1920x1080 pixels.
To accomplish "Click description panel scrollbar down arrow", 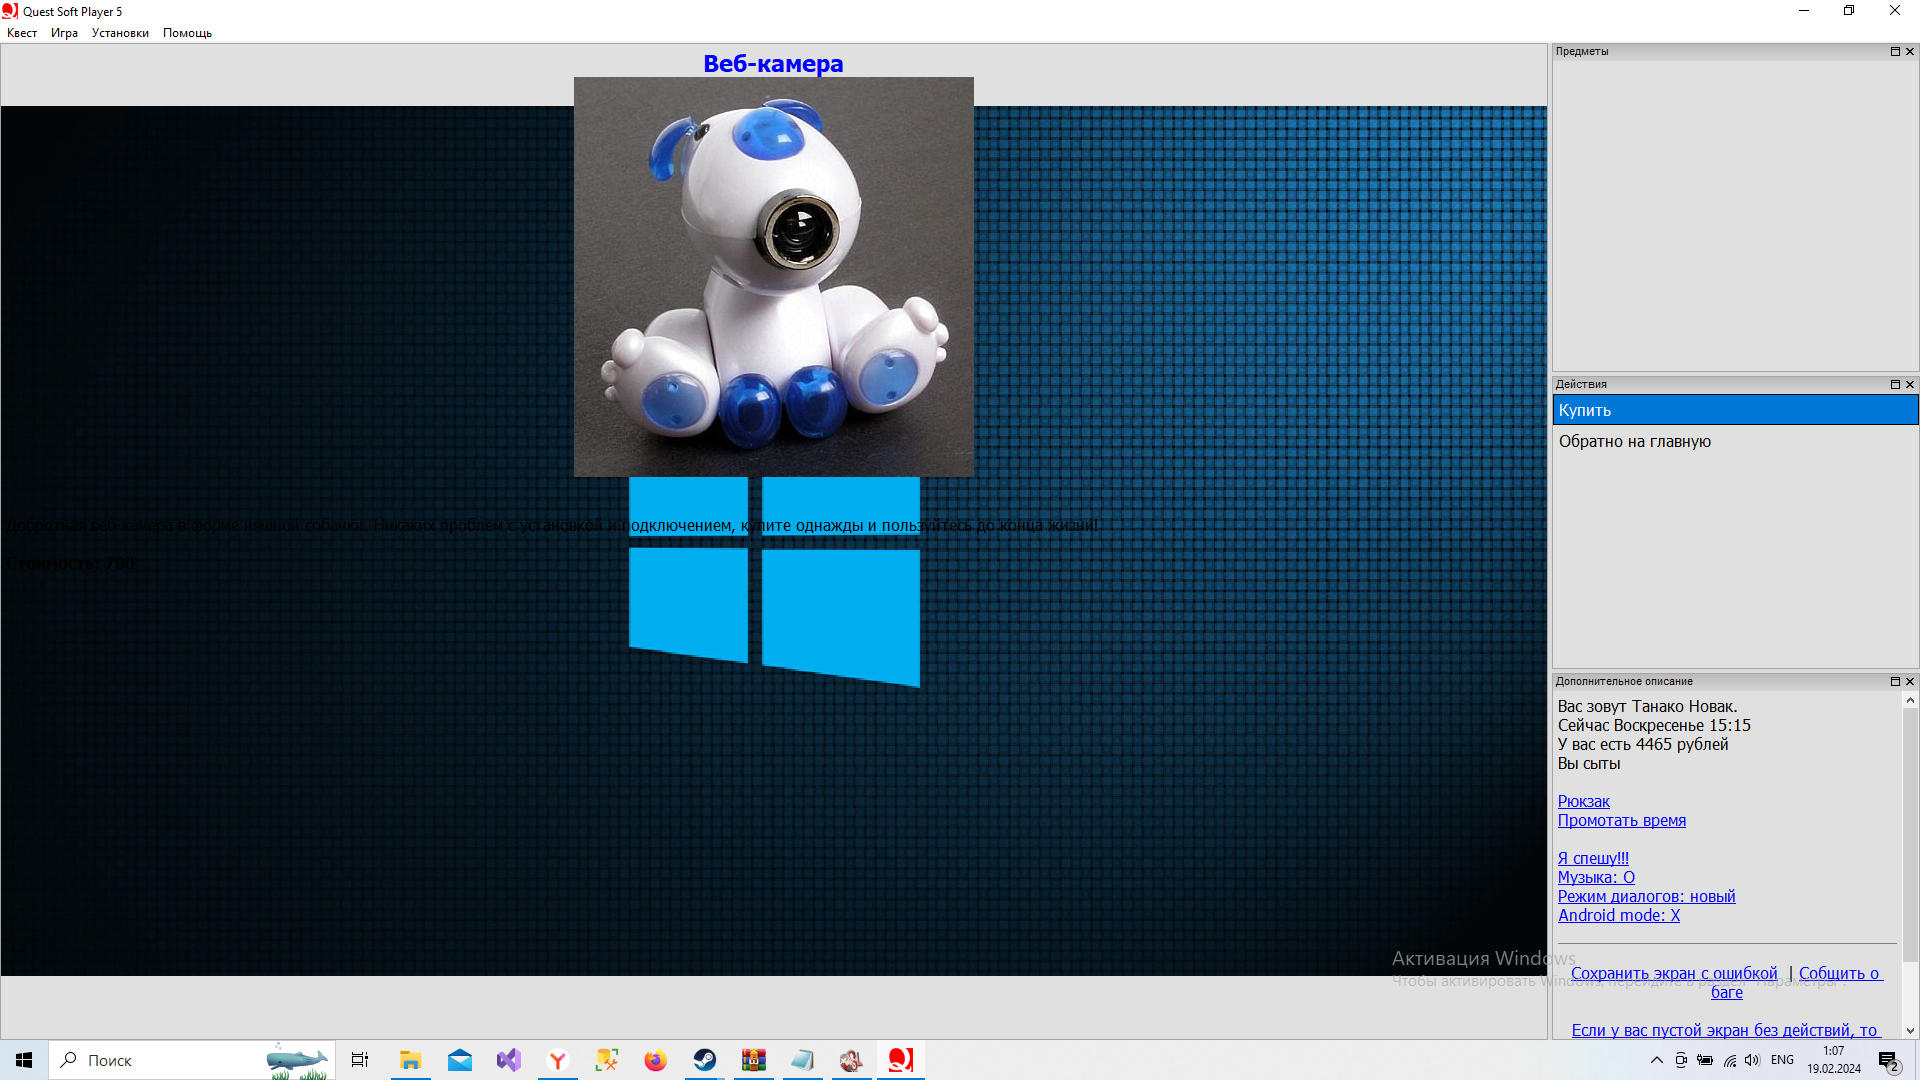I will coord(1910,1030).
